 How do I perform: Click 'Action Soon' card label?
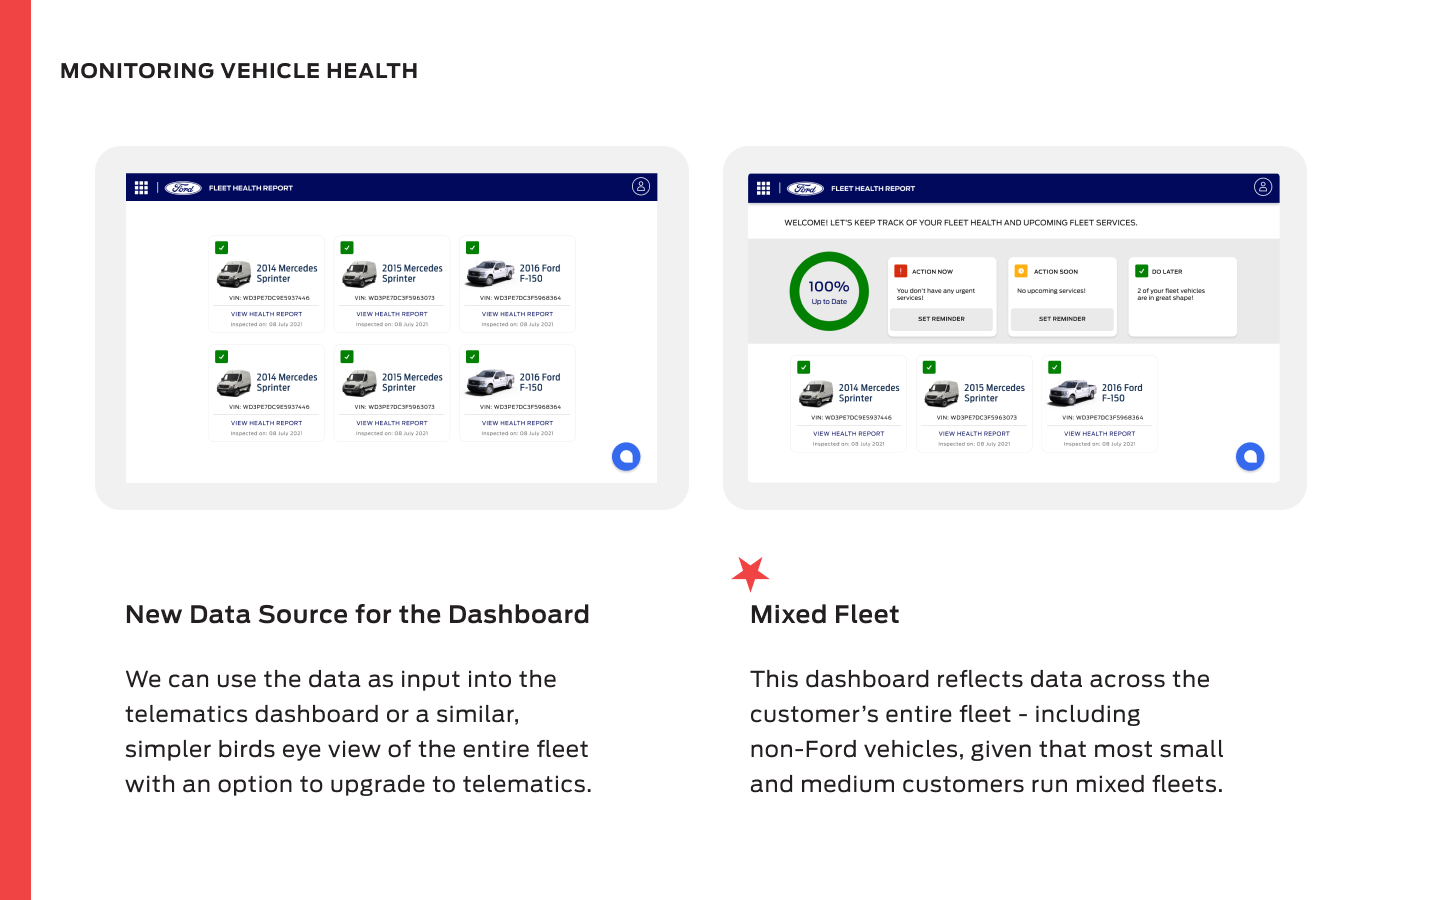tap(1056, 271)
